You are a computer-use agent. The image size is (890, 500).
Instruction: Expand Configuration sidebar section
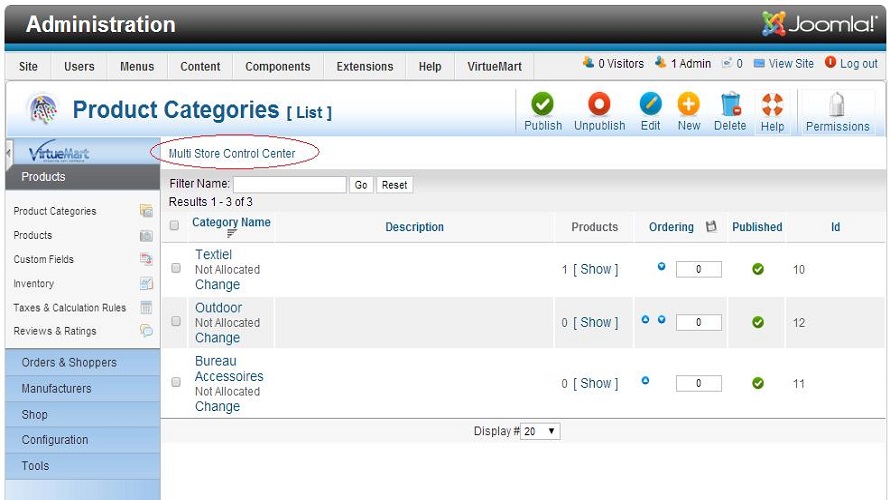83,440
